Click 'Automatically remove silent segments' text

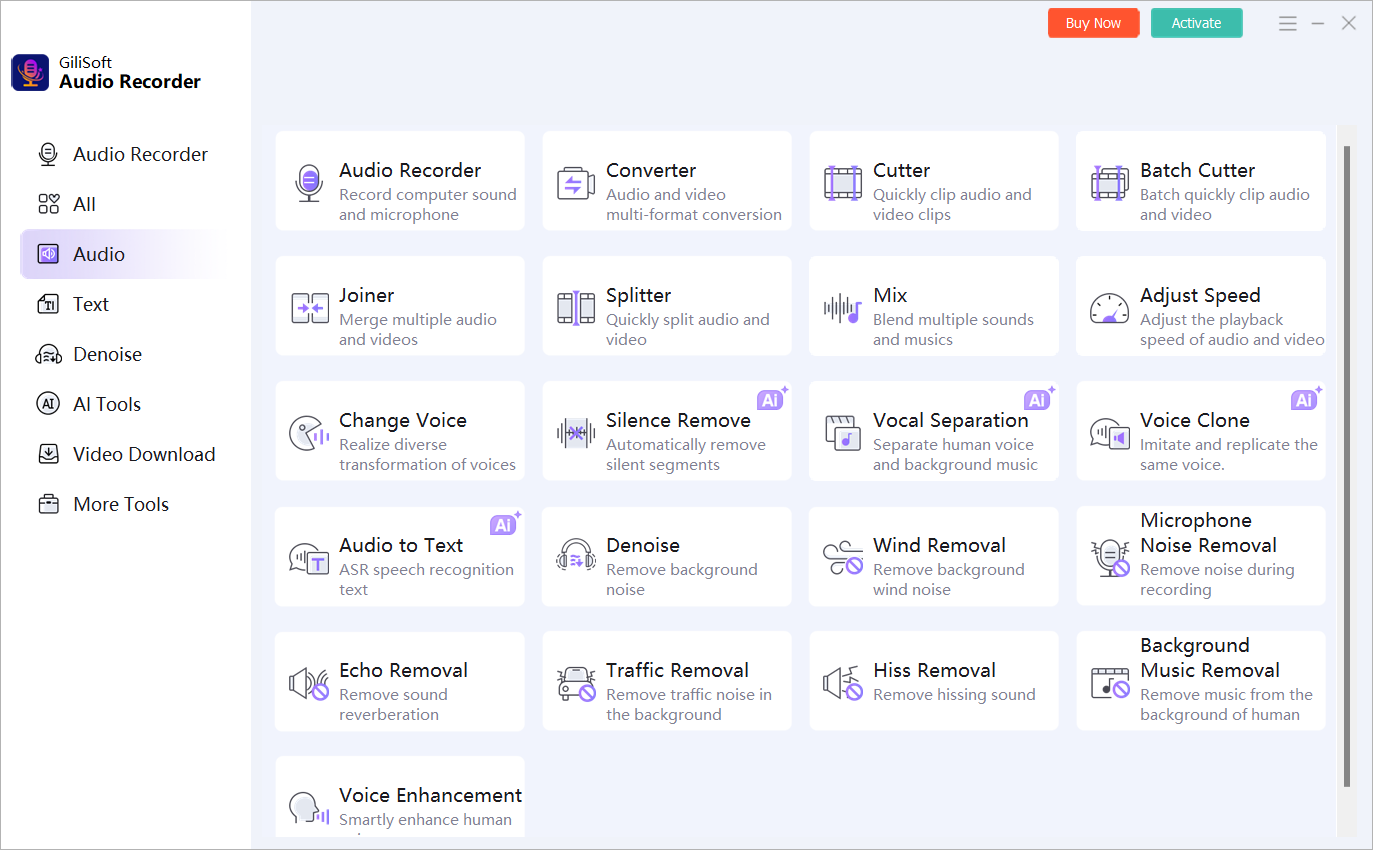tap(686, 455)
